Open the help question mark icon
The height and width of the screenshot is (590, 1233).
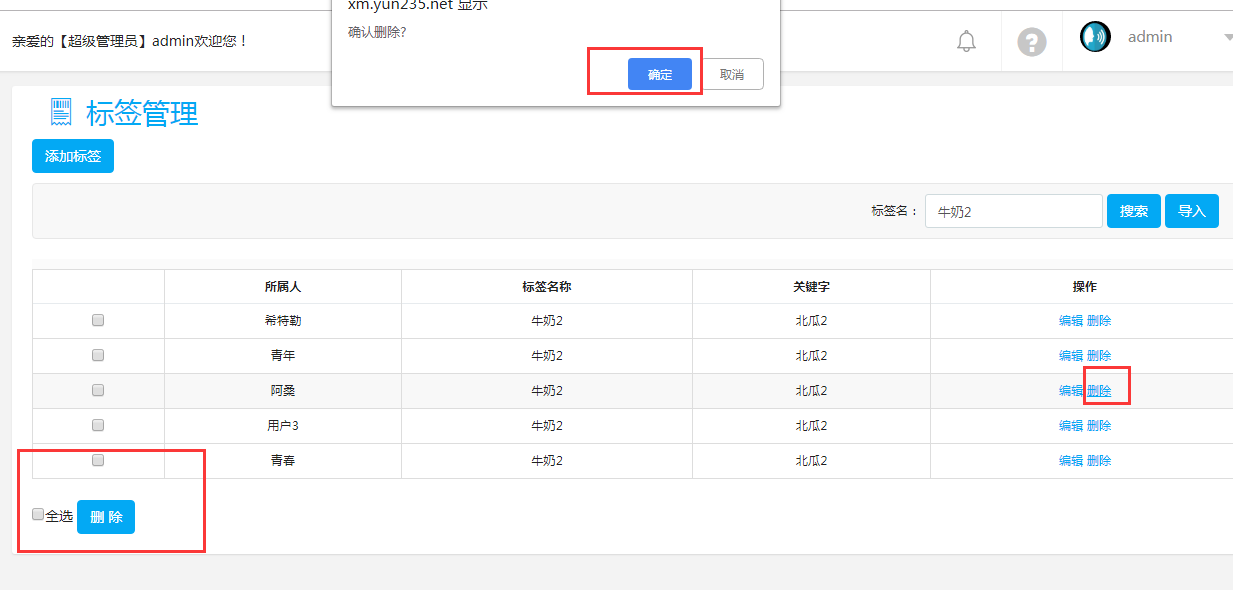(x=1031, y=42)
